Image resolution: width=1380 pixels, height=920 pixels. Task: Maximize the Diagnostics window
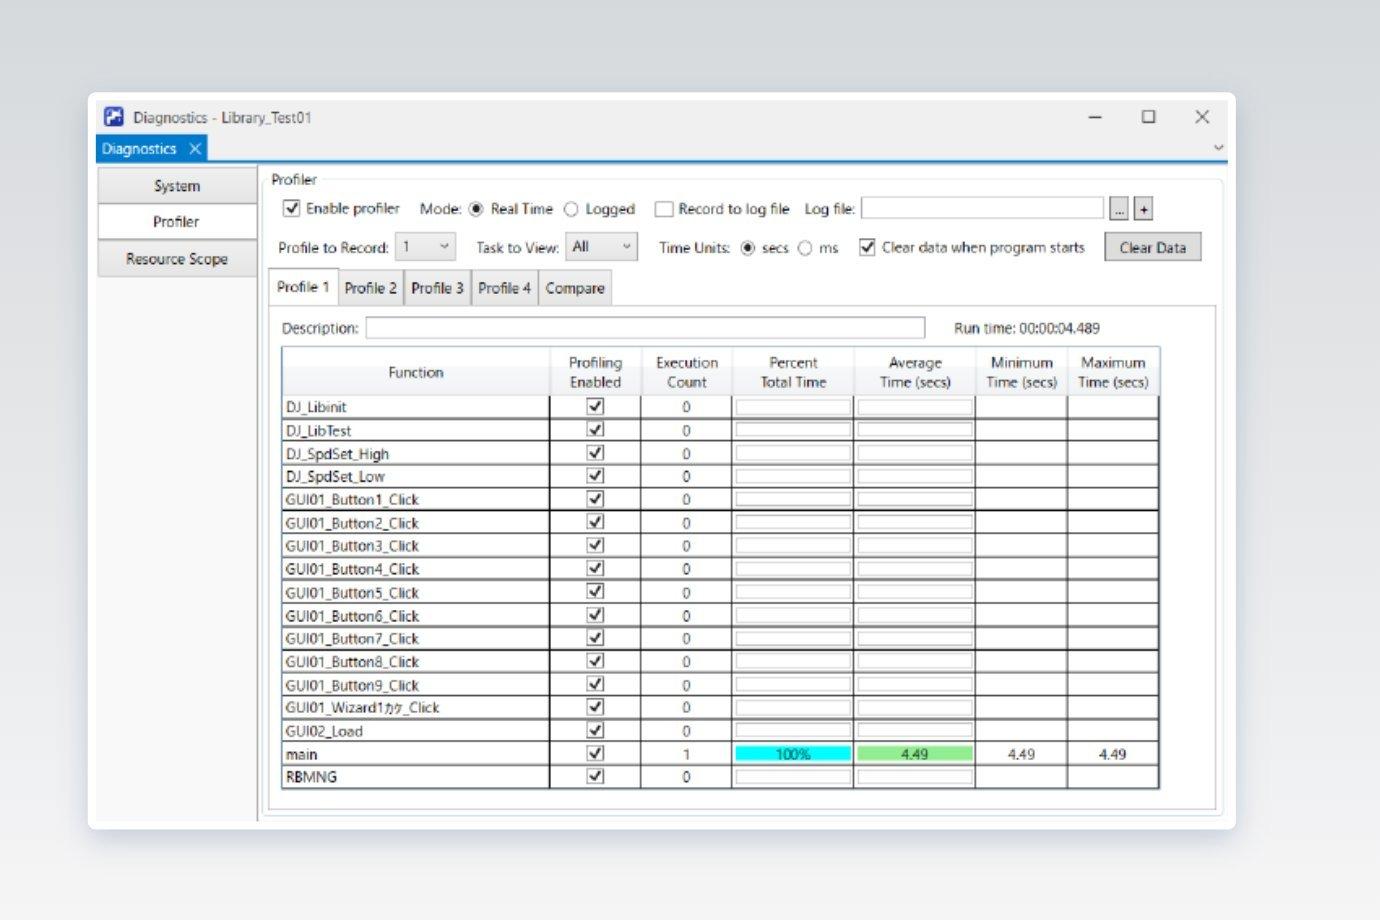pyautogui.click(x=1148, y=117)
